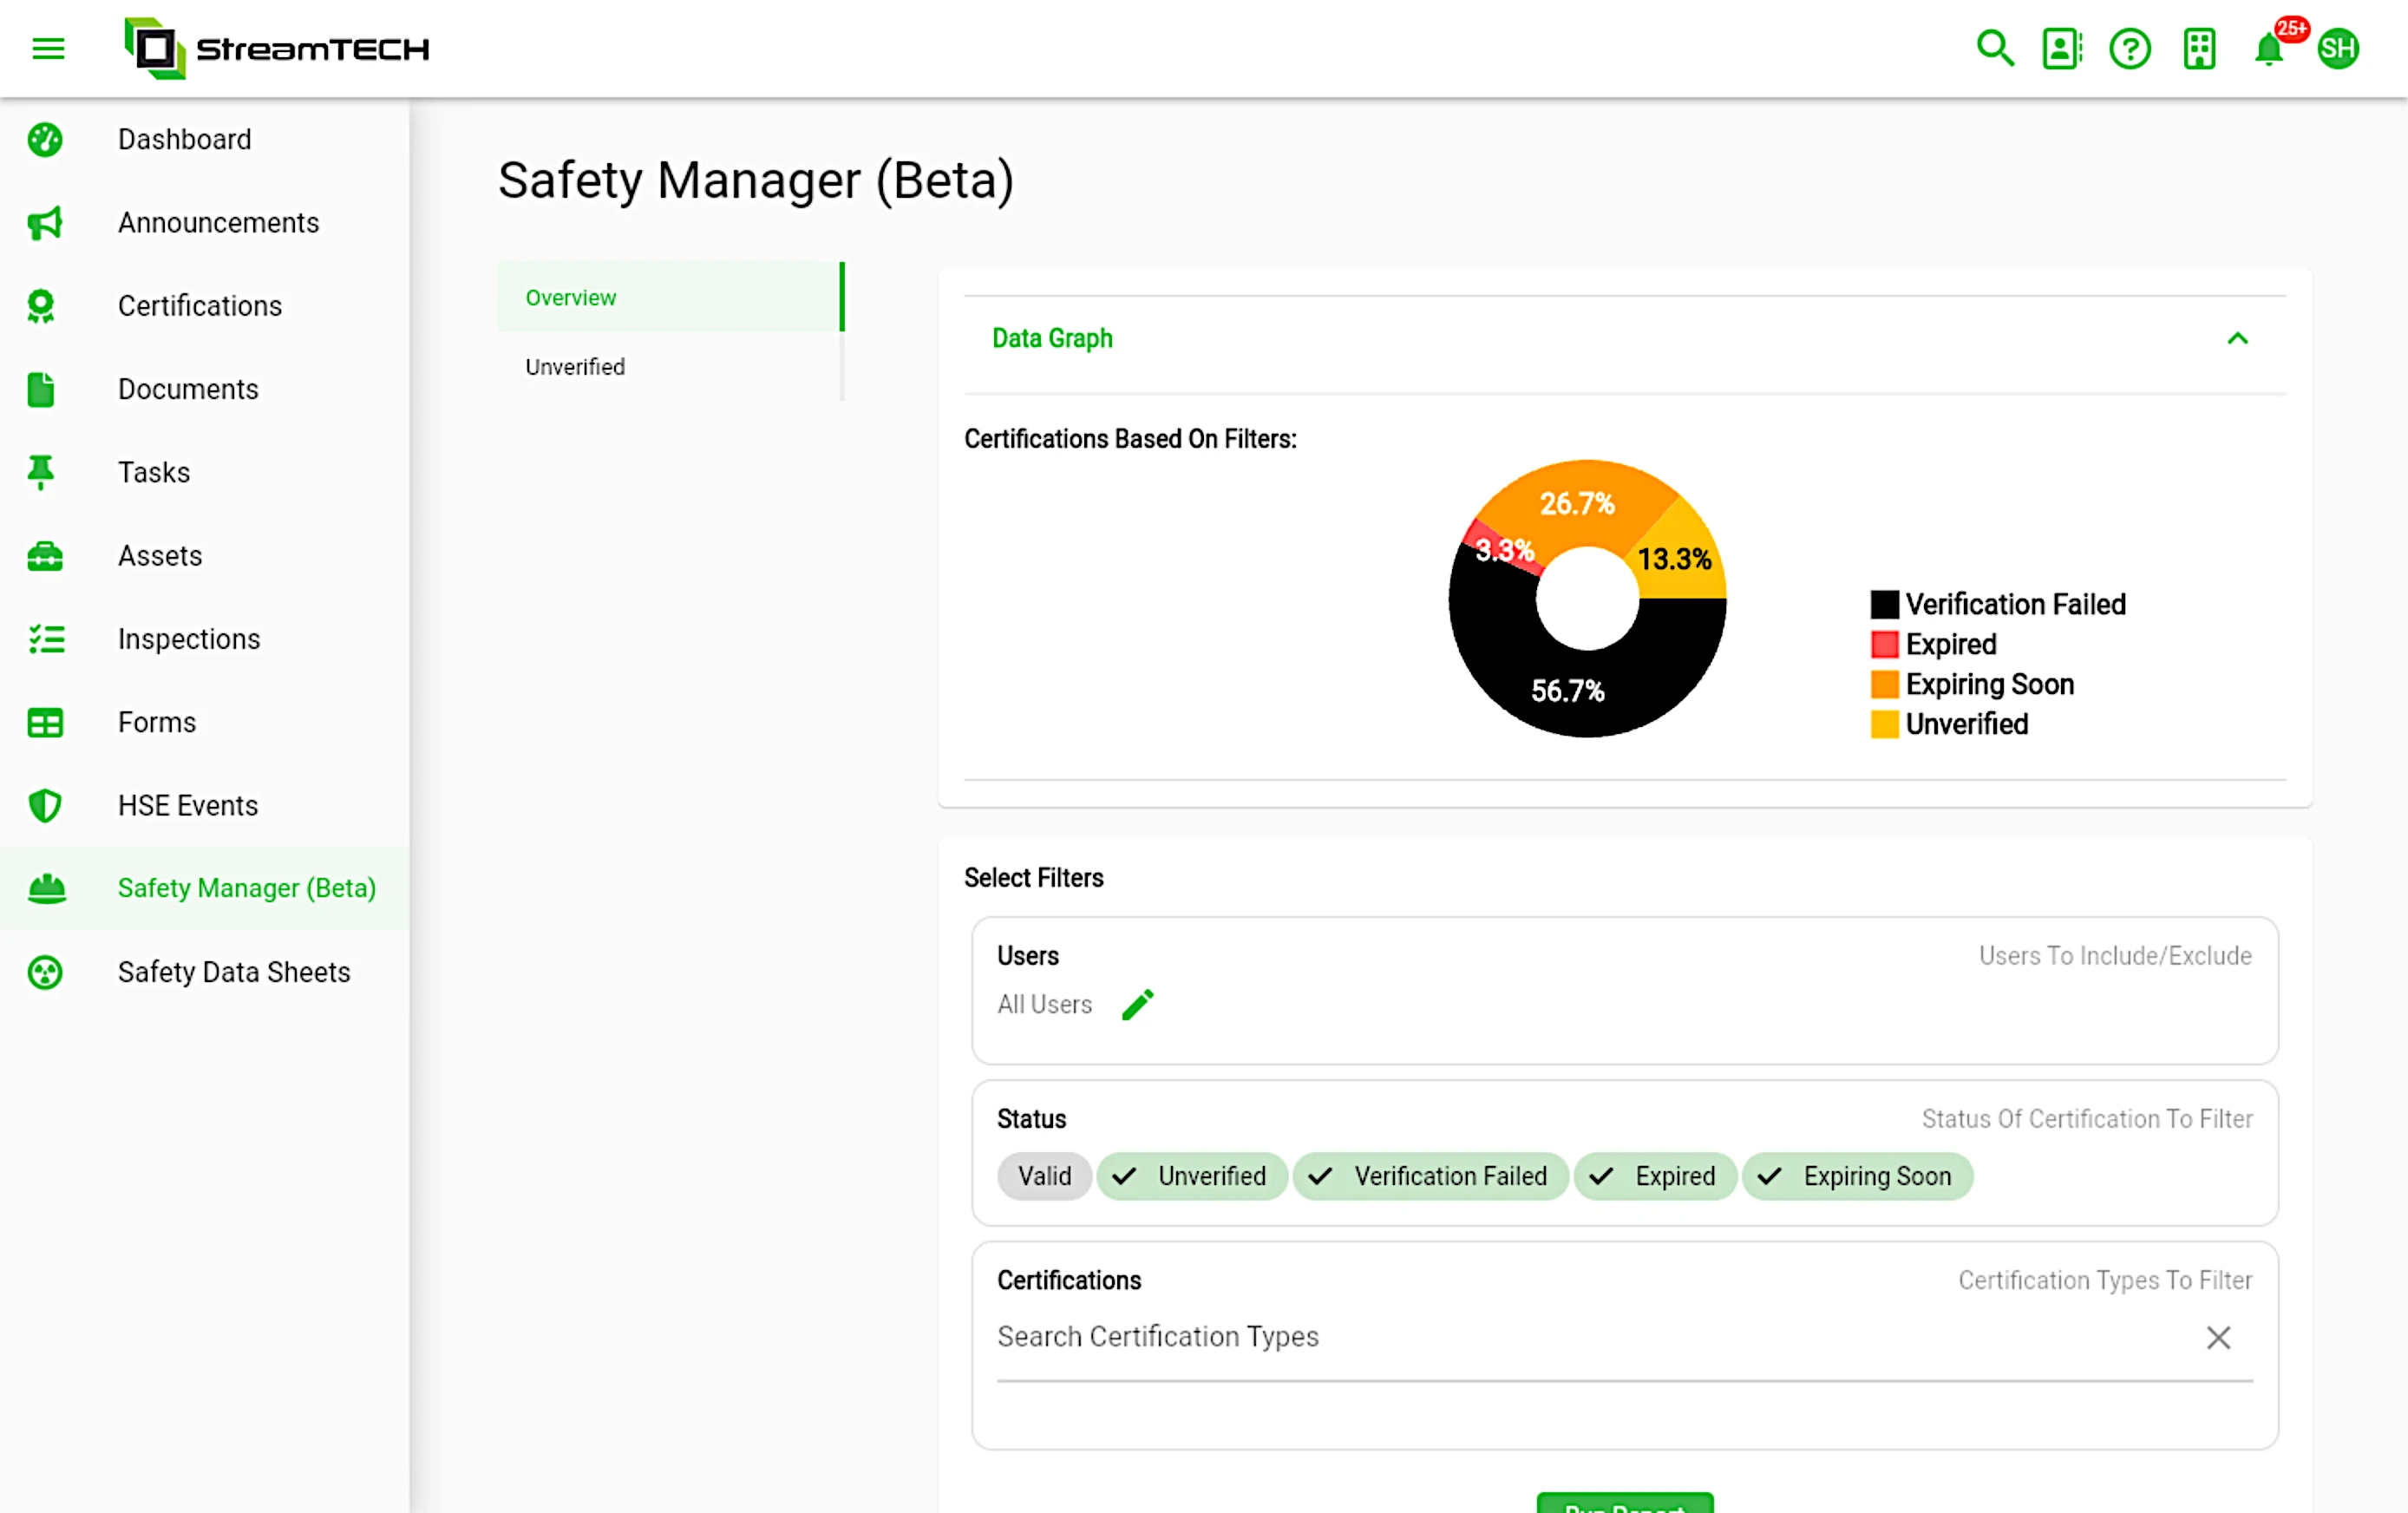Screen dimensions: 2408x1513
Task: Open Inspections in sidebar
Action: pyautogui.click(x=205, y=639)
